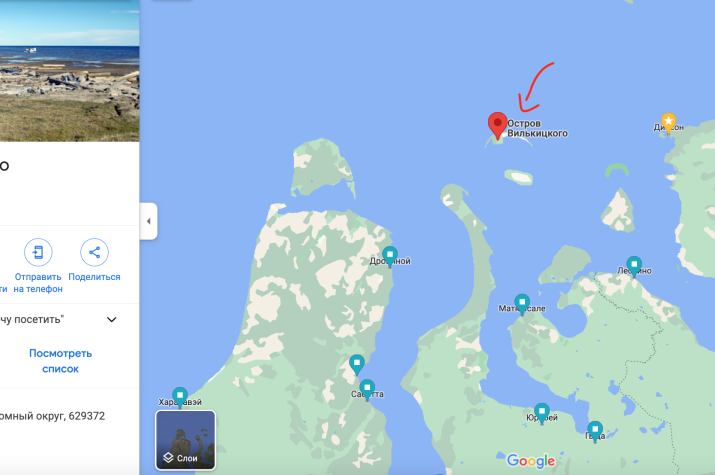
Task: Expand the 'хочу посетить' list chevron
Action: click(112, 320)
